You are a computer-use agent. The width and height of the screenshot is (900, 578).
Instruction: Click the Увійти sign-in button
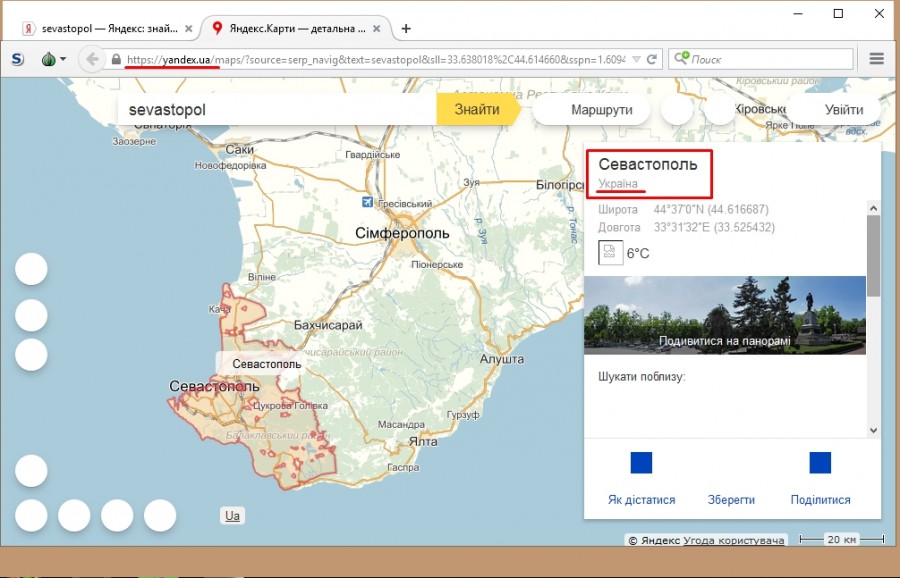835,109
